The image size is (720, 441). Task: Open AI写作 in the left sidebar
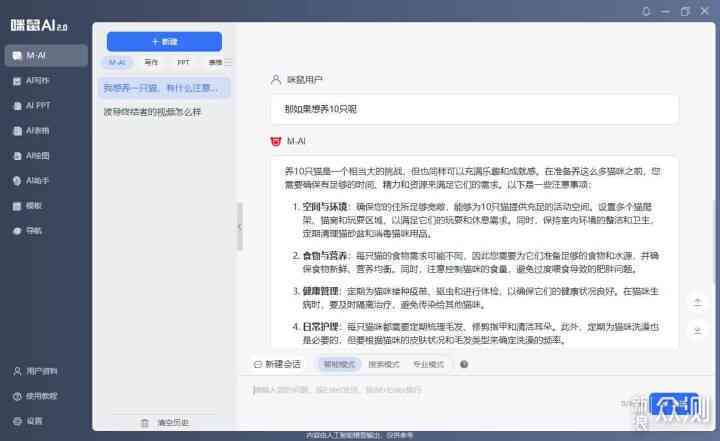tap(31, 81)
